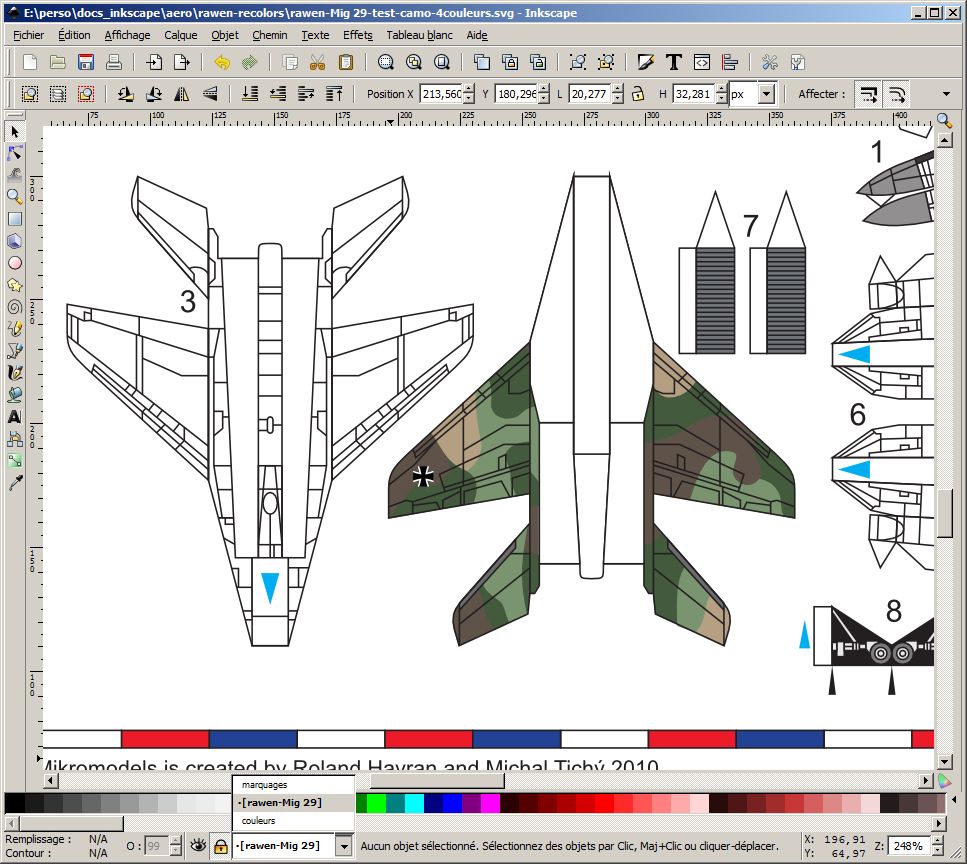Open Align and Distribute dialog icon
This screenshot has width=967, height=864.
730,62
